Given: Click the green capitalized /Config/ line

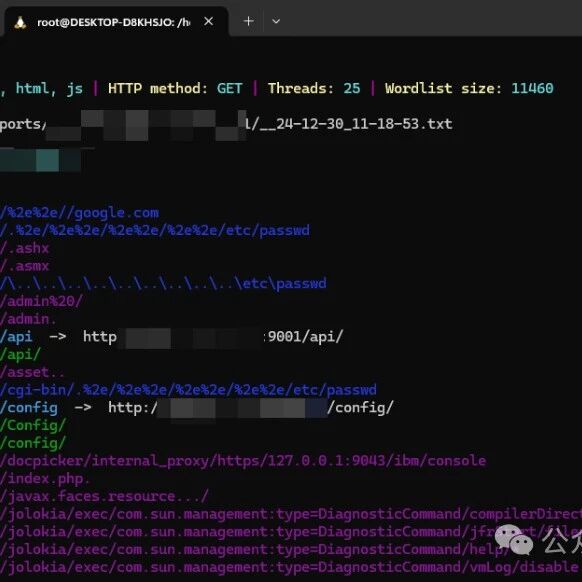Looking at the screenshot, I should point(33,426).
